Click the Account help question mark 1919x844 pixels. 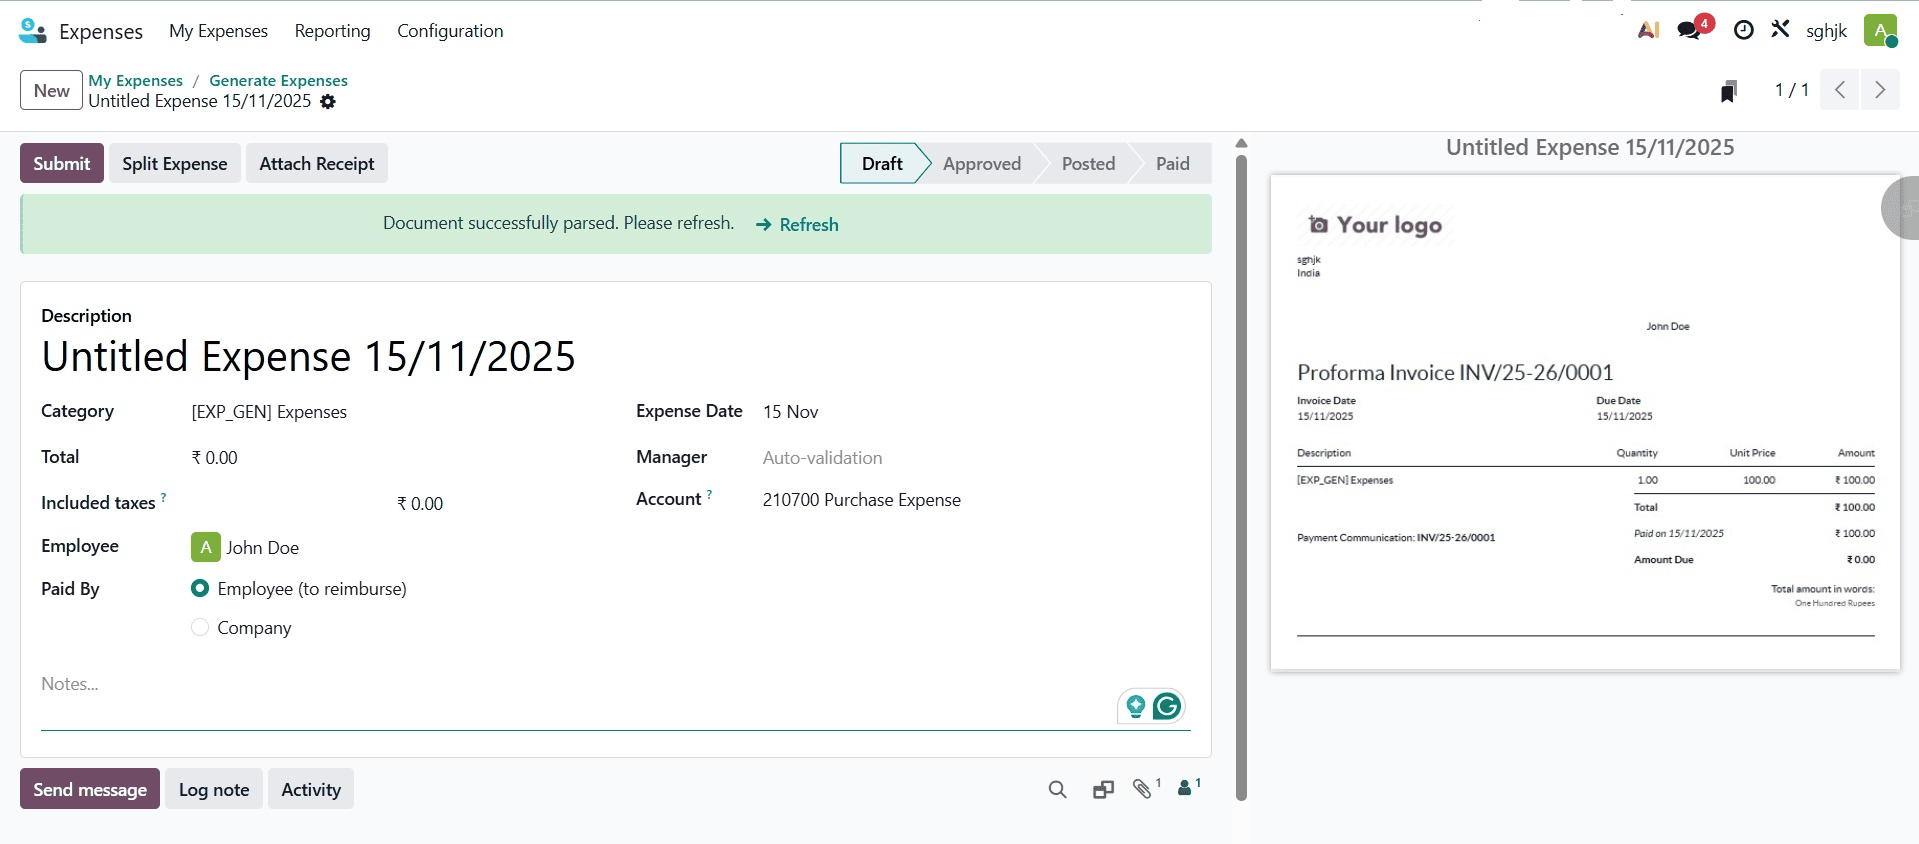click(709, 494)
